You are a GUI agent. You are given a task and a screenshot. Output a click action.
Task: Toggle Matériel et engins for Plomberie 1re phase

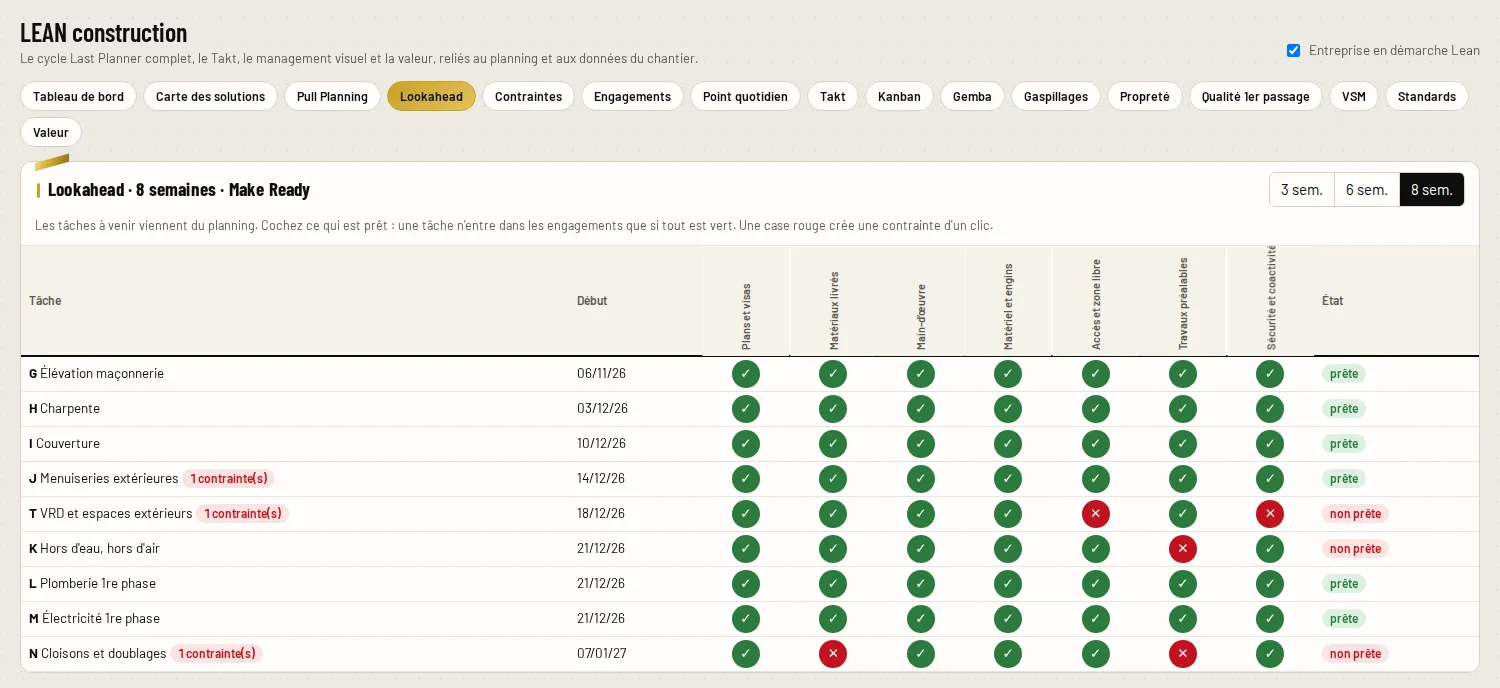[1008, 584]
